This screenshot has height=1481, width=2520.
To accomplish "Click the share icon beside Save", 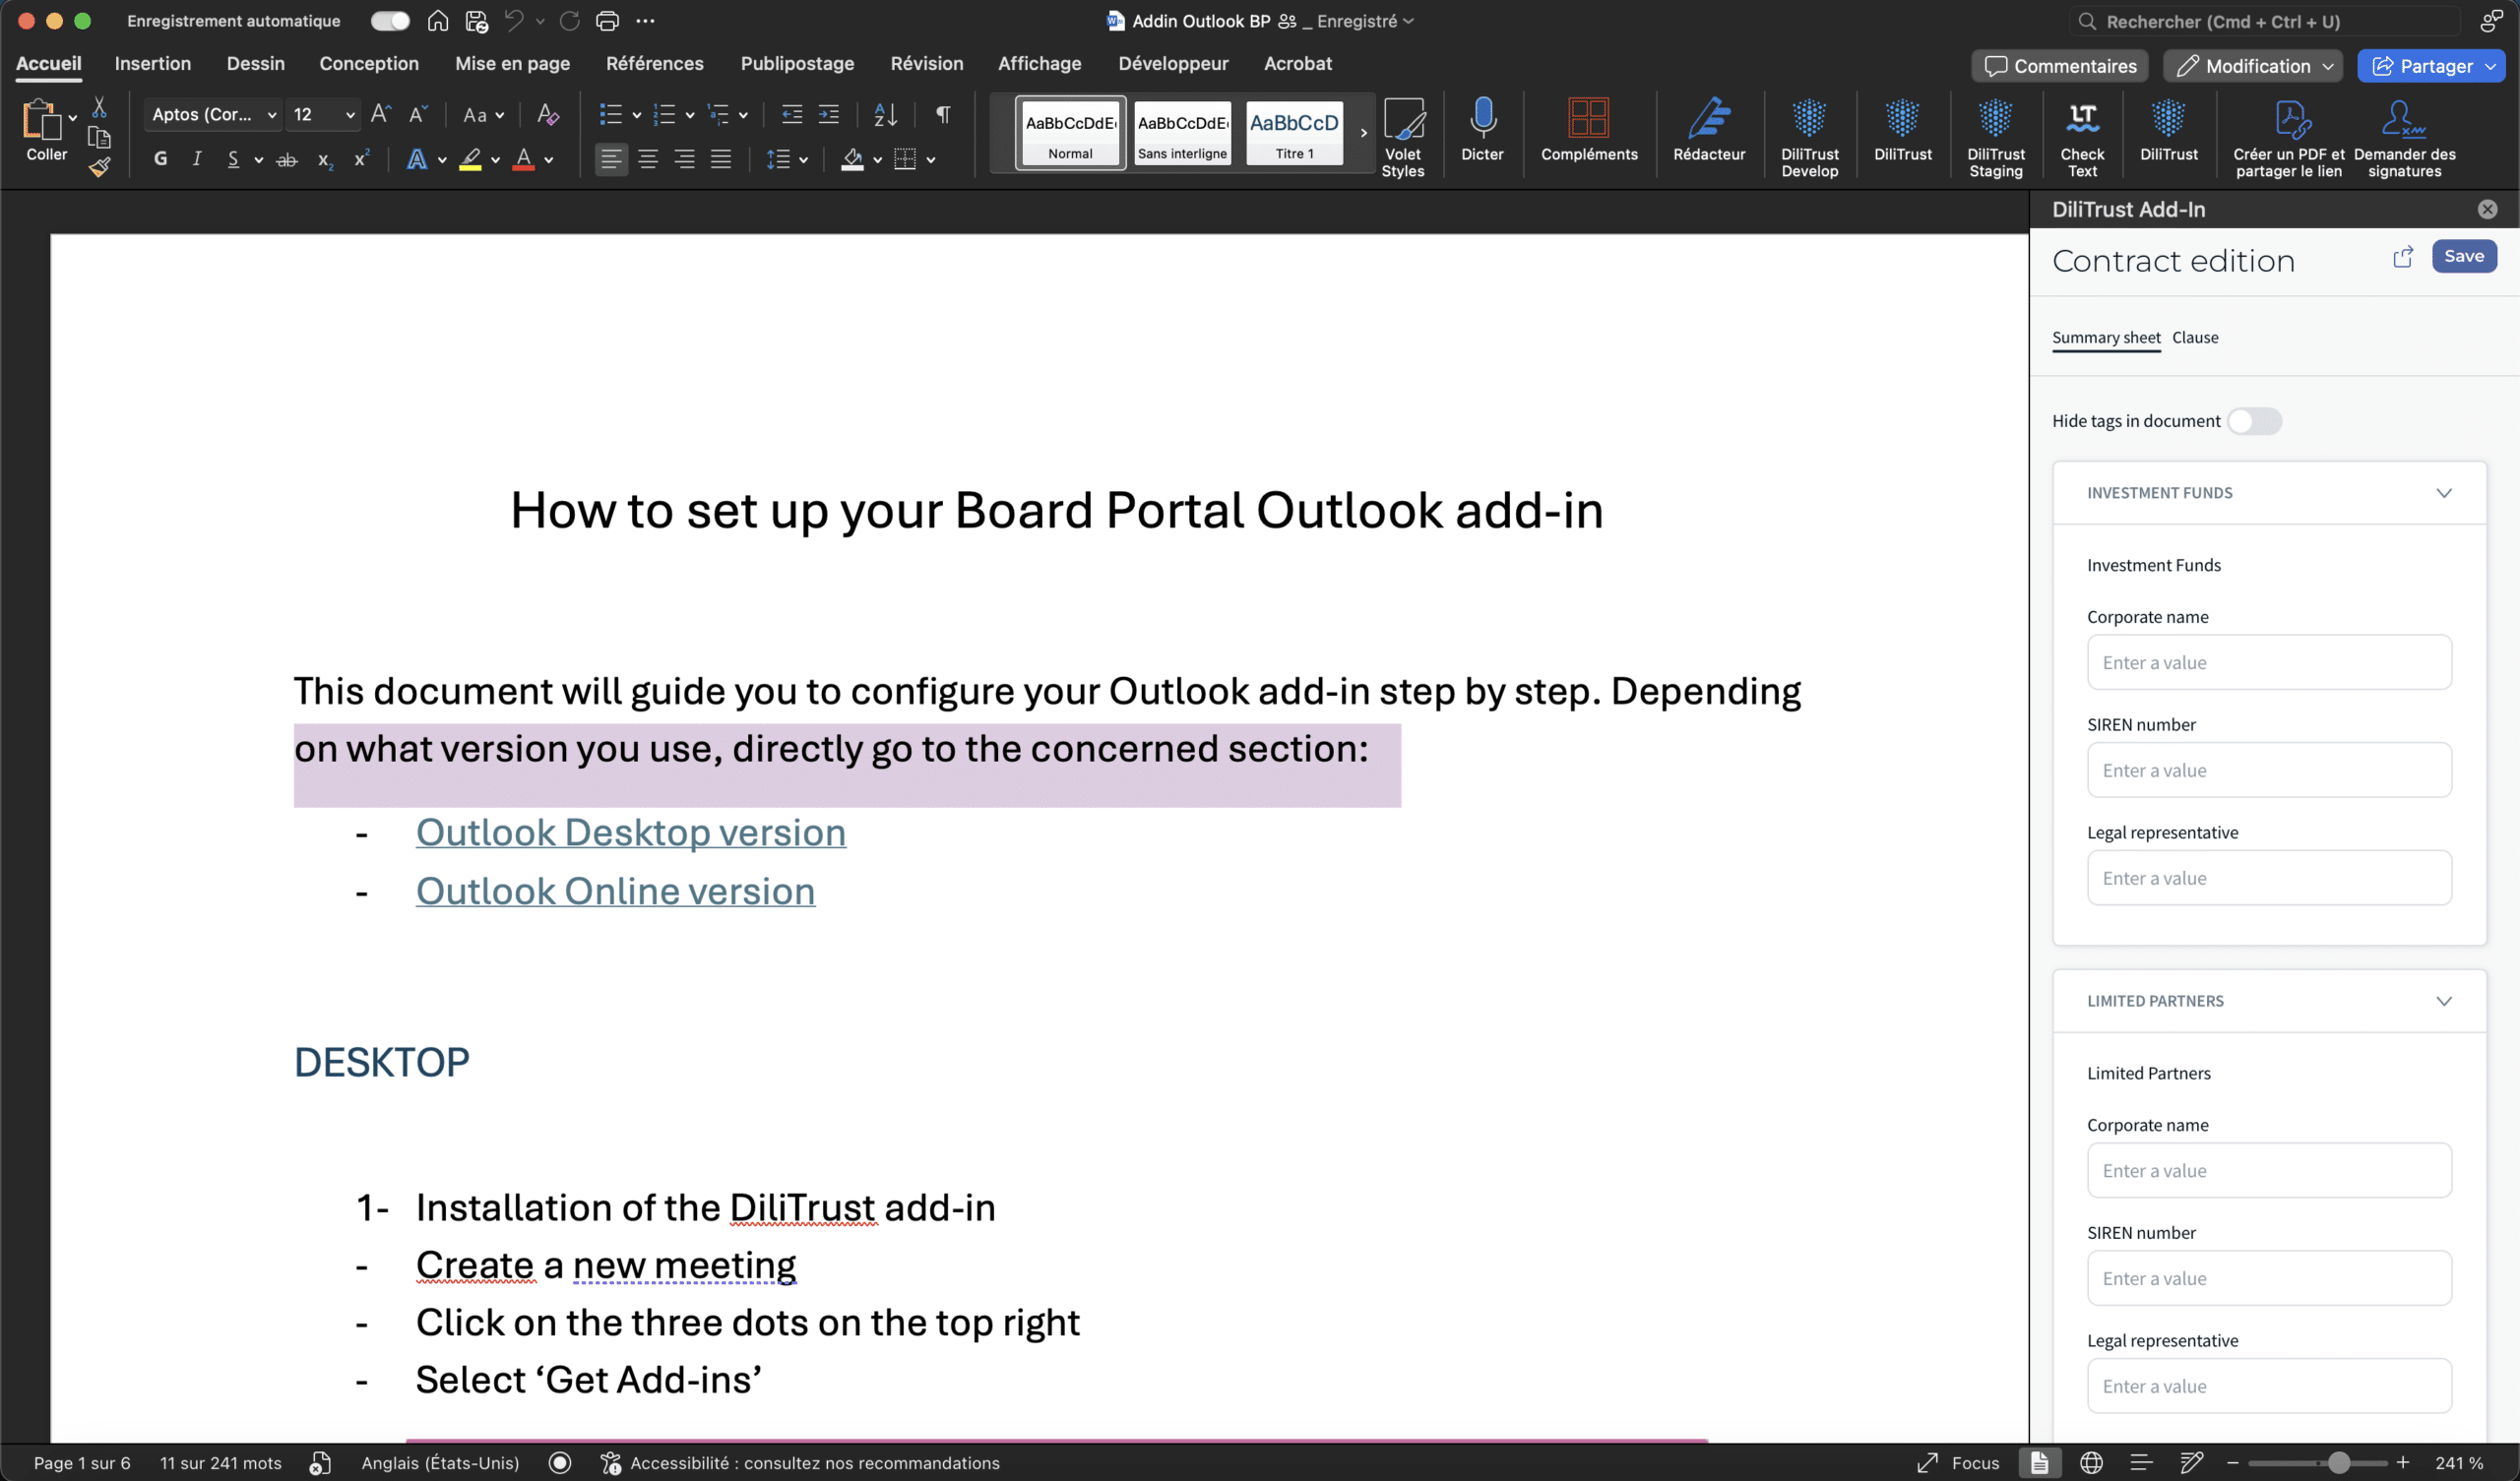I will [x=2402, y=257].
